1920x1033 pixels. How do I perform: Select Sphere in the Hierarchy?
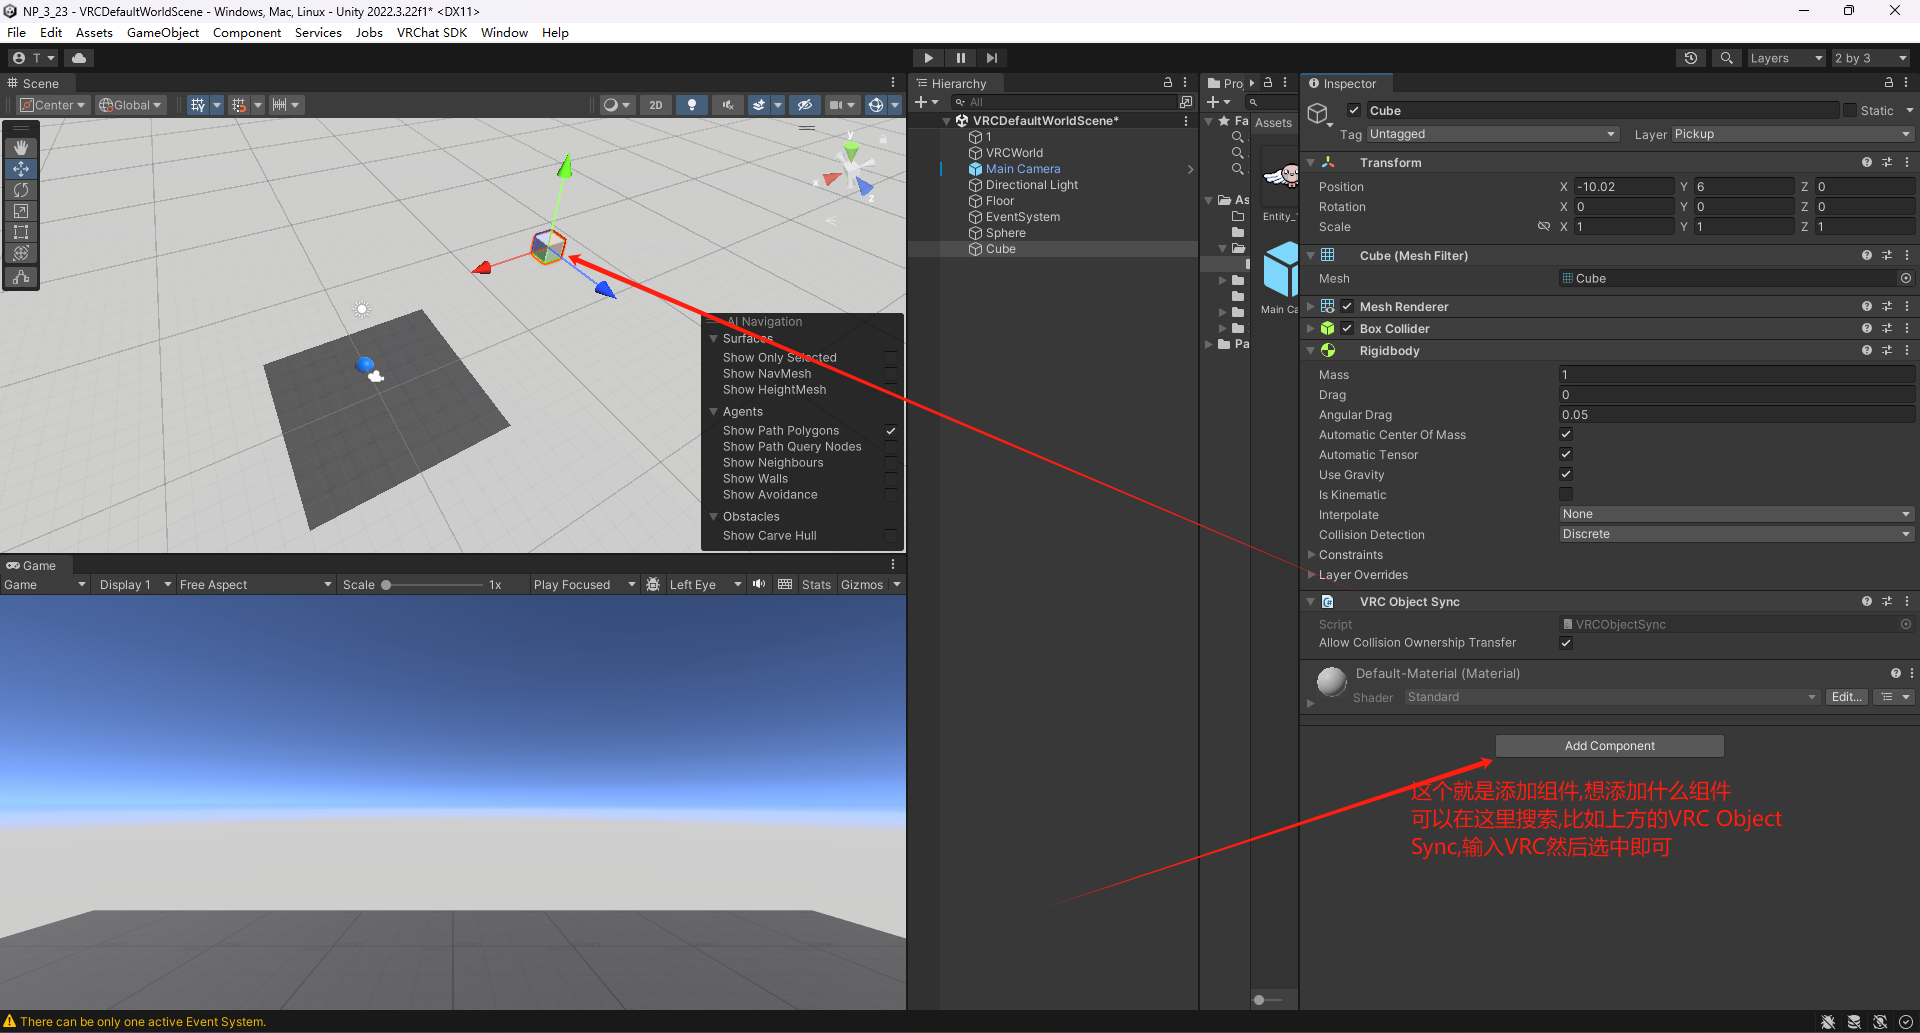point(1006,233)
